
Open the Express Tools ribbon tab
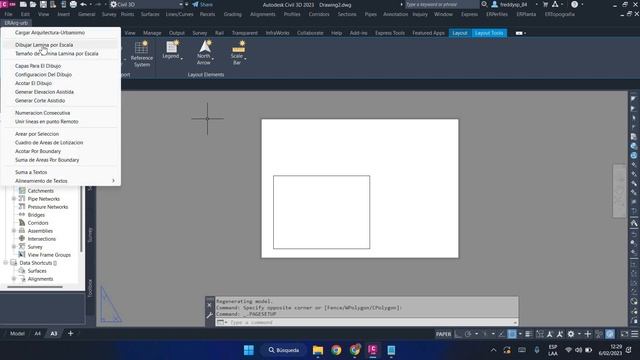point(390,33)
